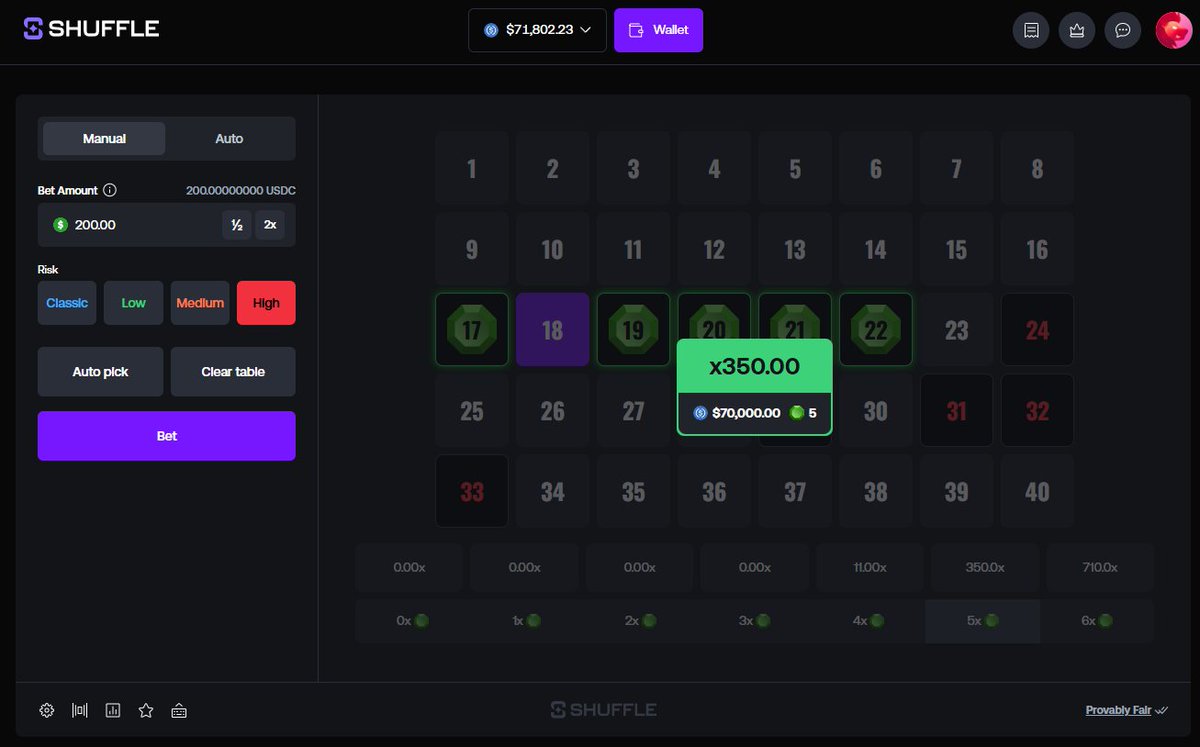Click Auto pick to choose numbers
The width and height of the screenshot is (1200, 747).
coord(100,371)
